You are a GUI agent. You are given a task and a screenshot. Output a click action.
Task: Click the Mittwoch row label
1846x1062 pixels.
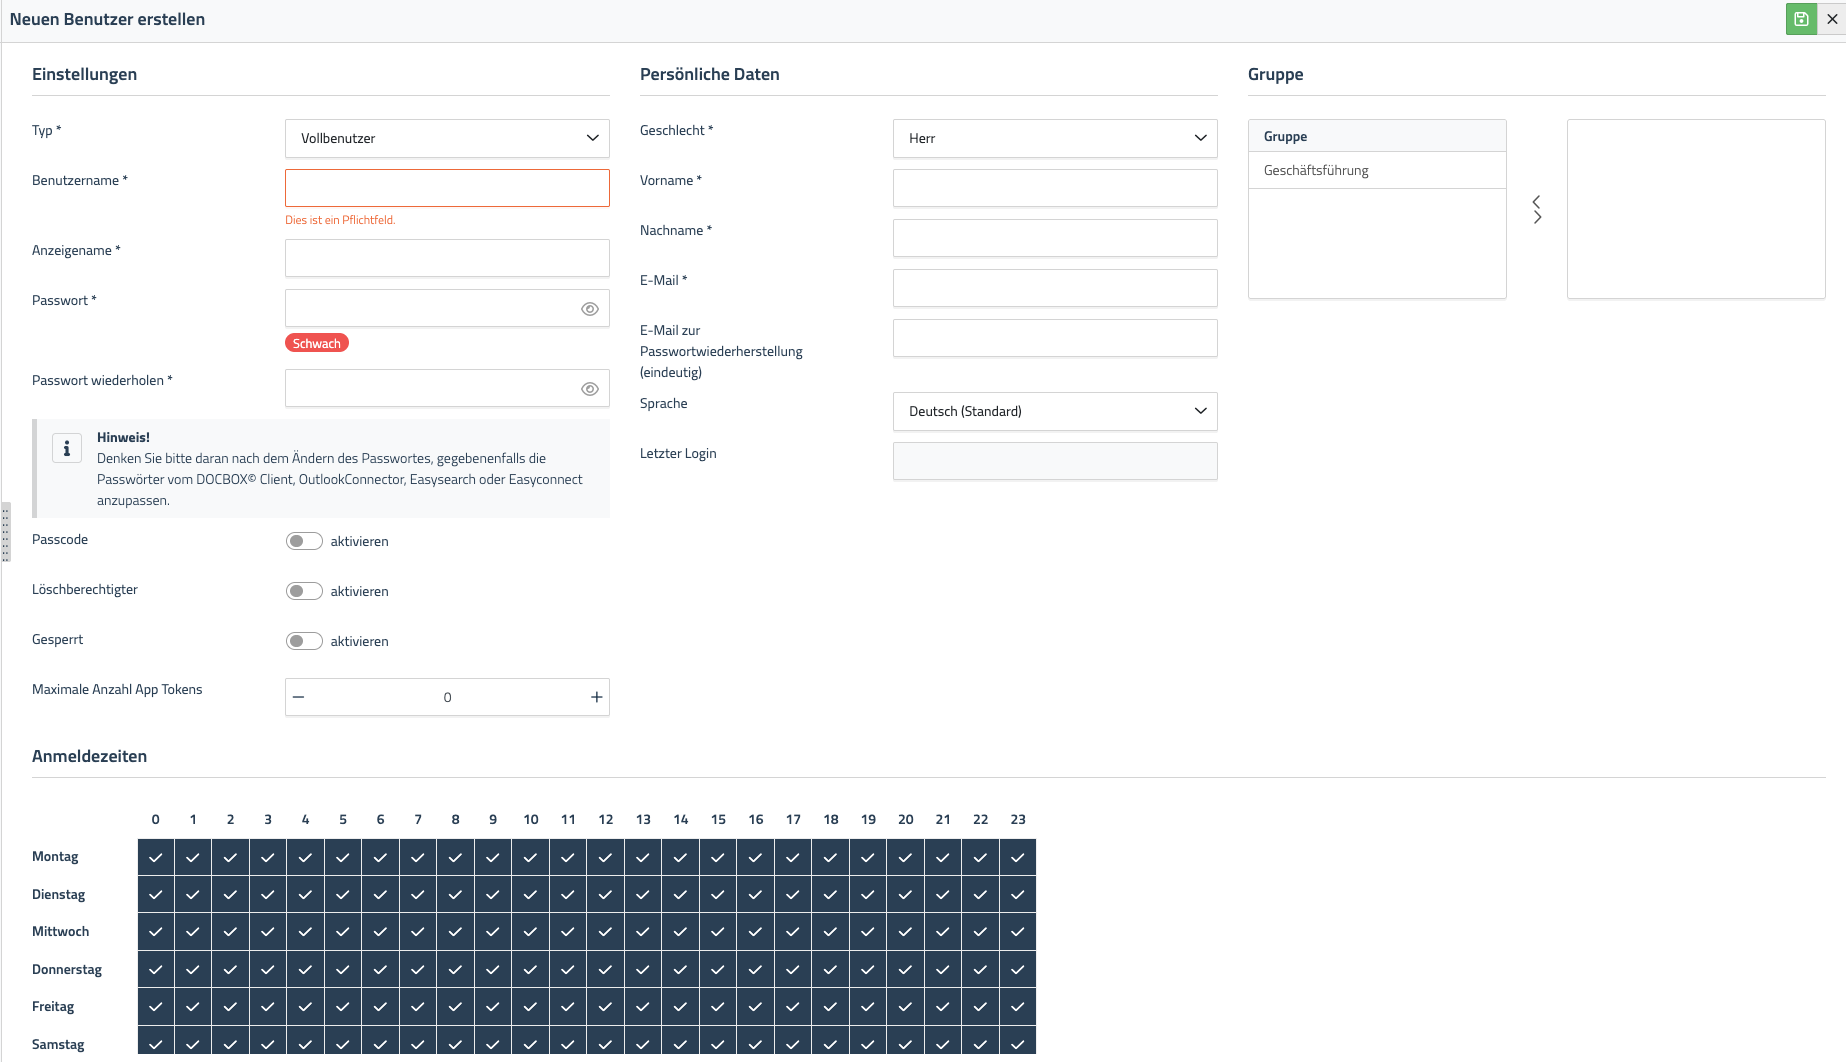(x=61, y=931)
